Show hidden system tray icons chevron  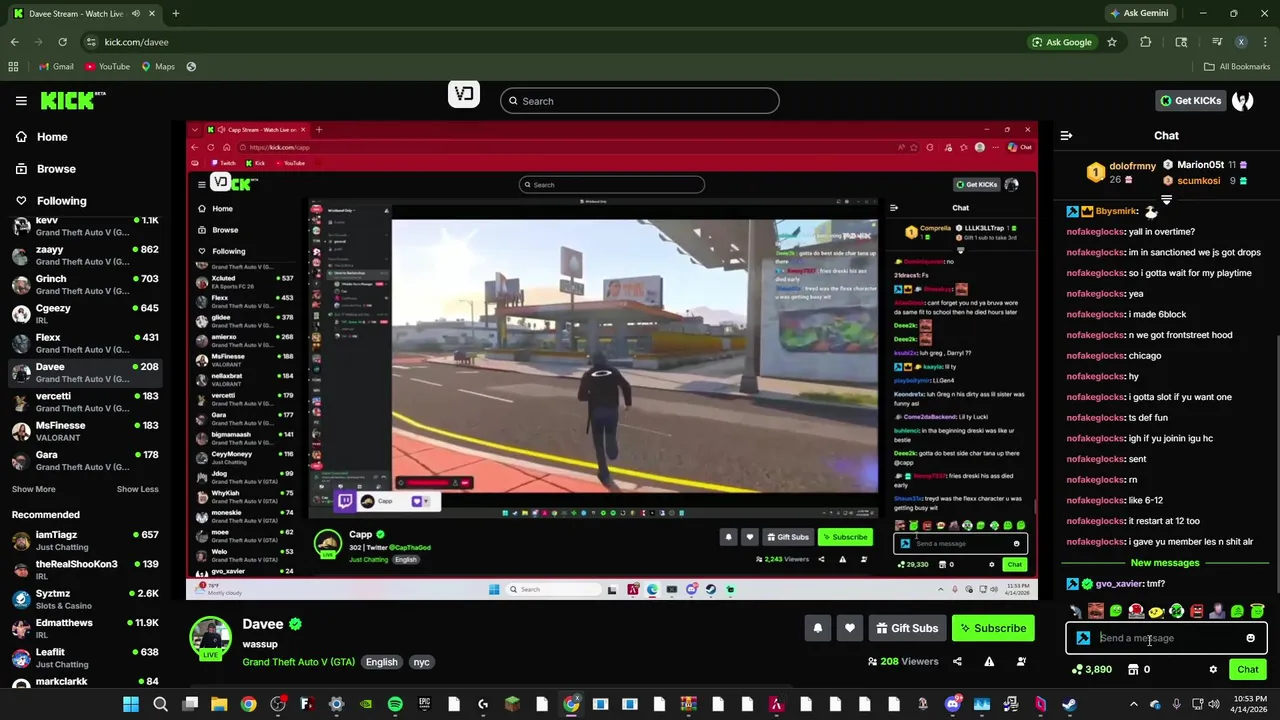(1133, 704)
